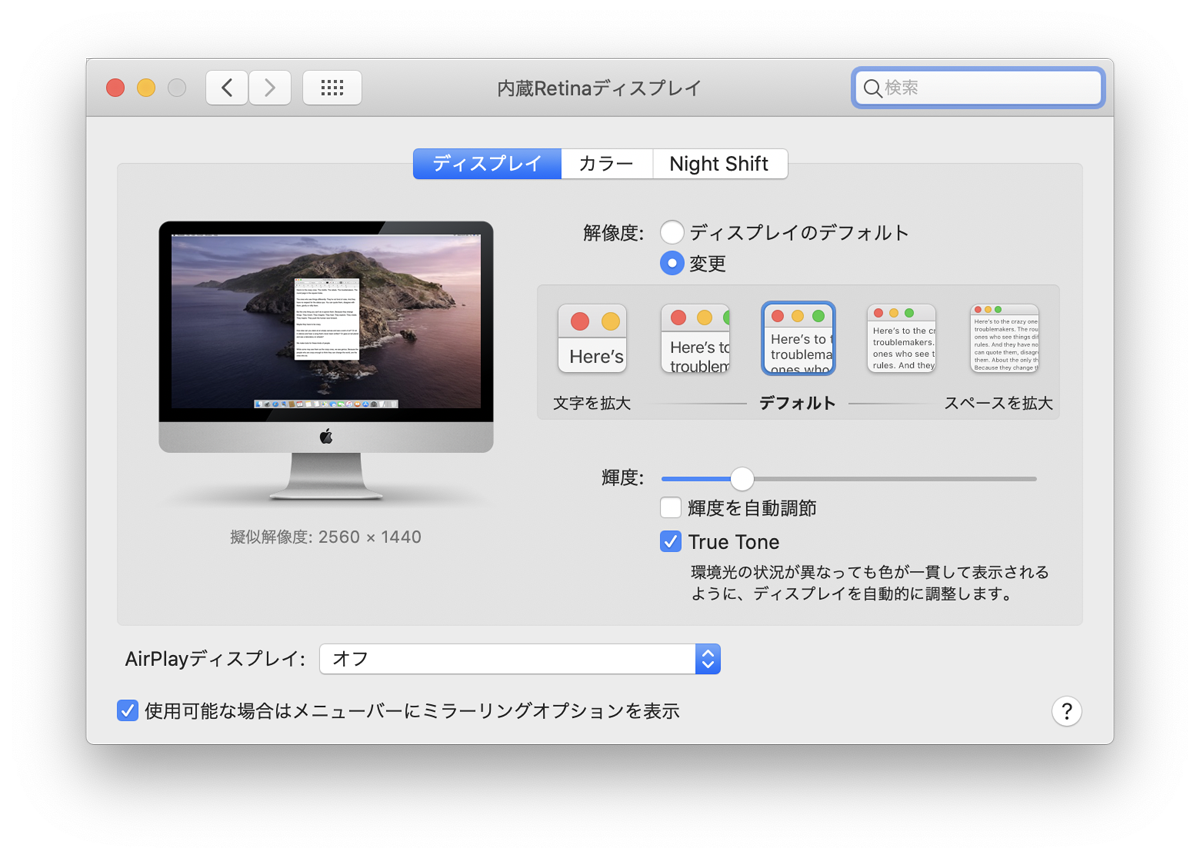Switch to the カラー tab

(x=607, y=164)
